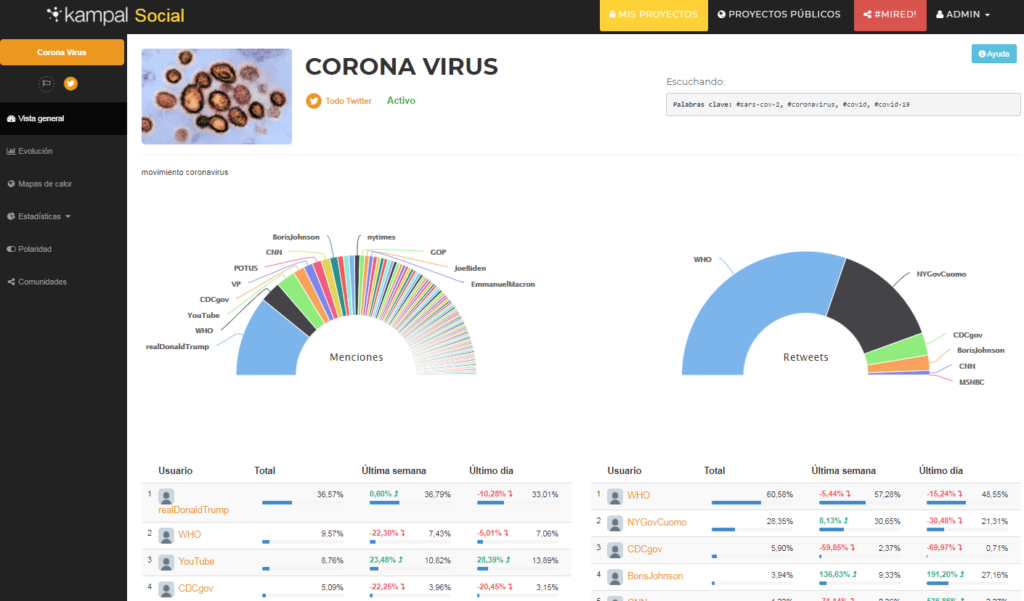The width and height of the screenshot is (1024, 601).
Task: Click the flag icon under Corona Virus
Action: coord(46,83)
